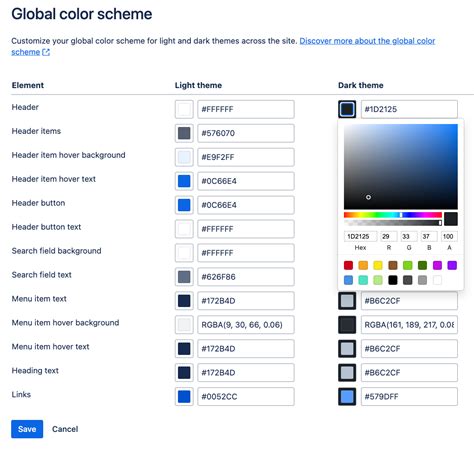Open Header items light theme swatch
Image resolution: width=474 pixels, height=449 pixels.
pyautogui.click(x=184, y=133)
